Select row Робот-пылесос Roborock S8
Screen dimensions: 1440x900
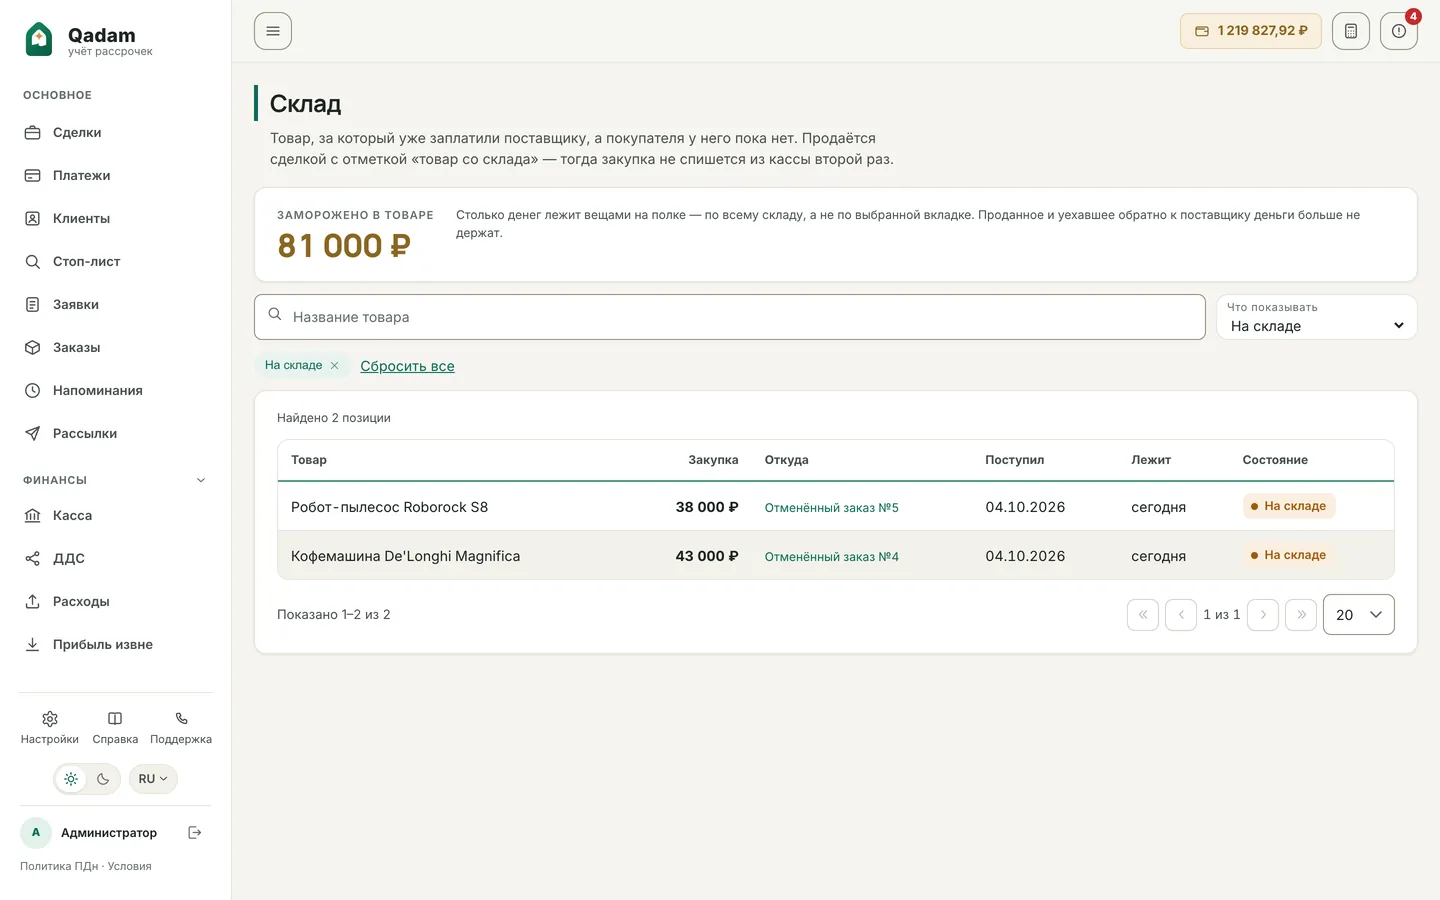click(836, 507)
